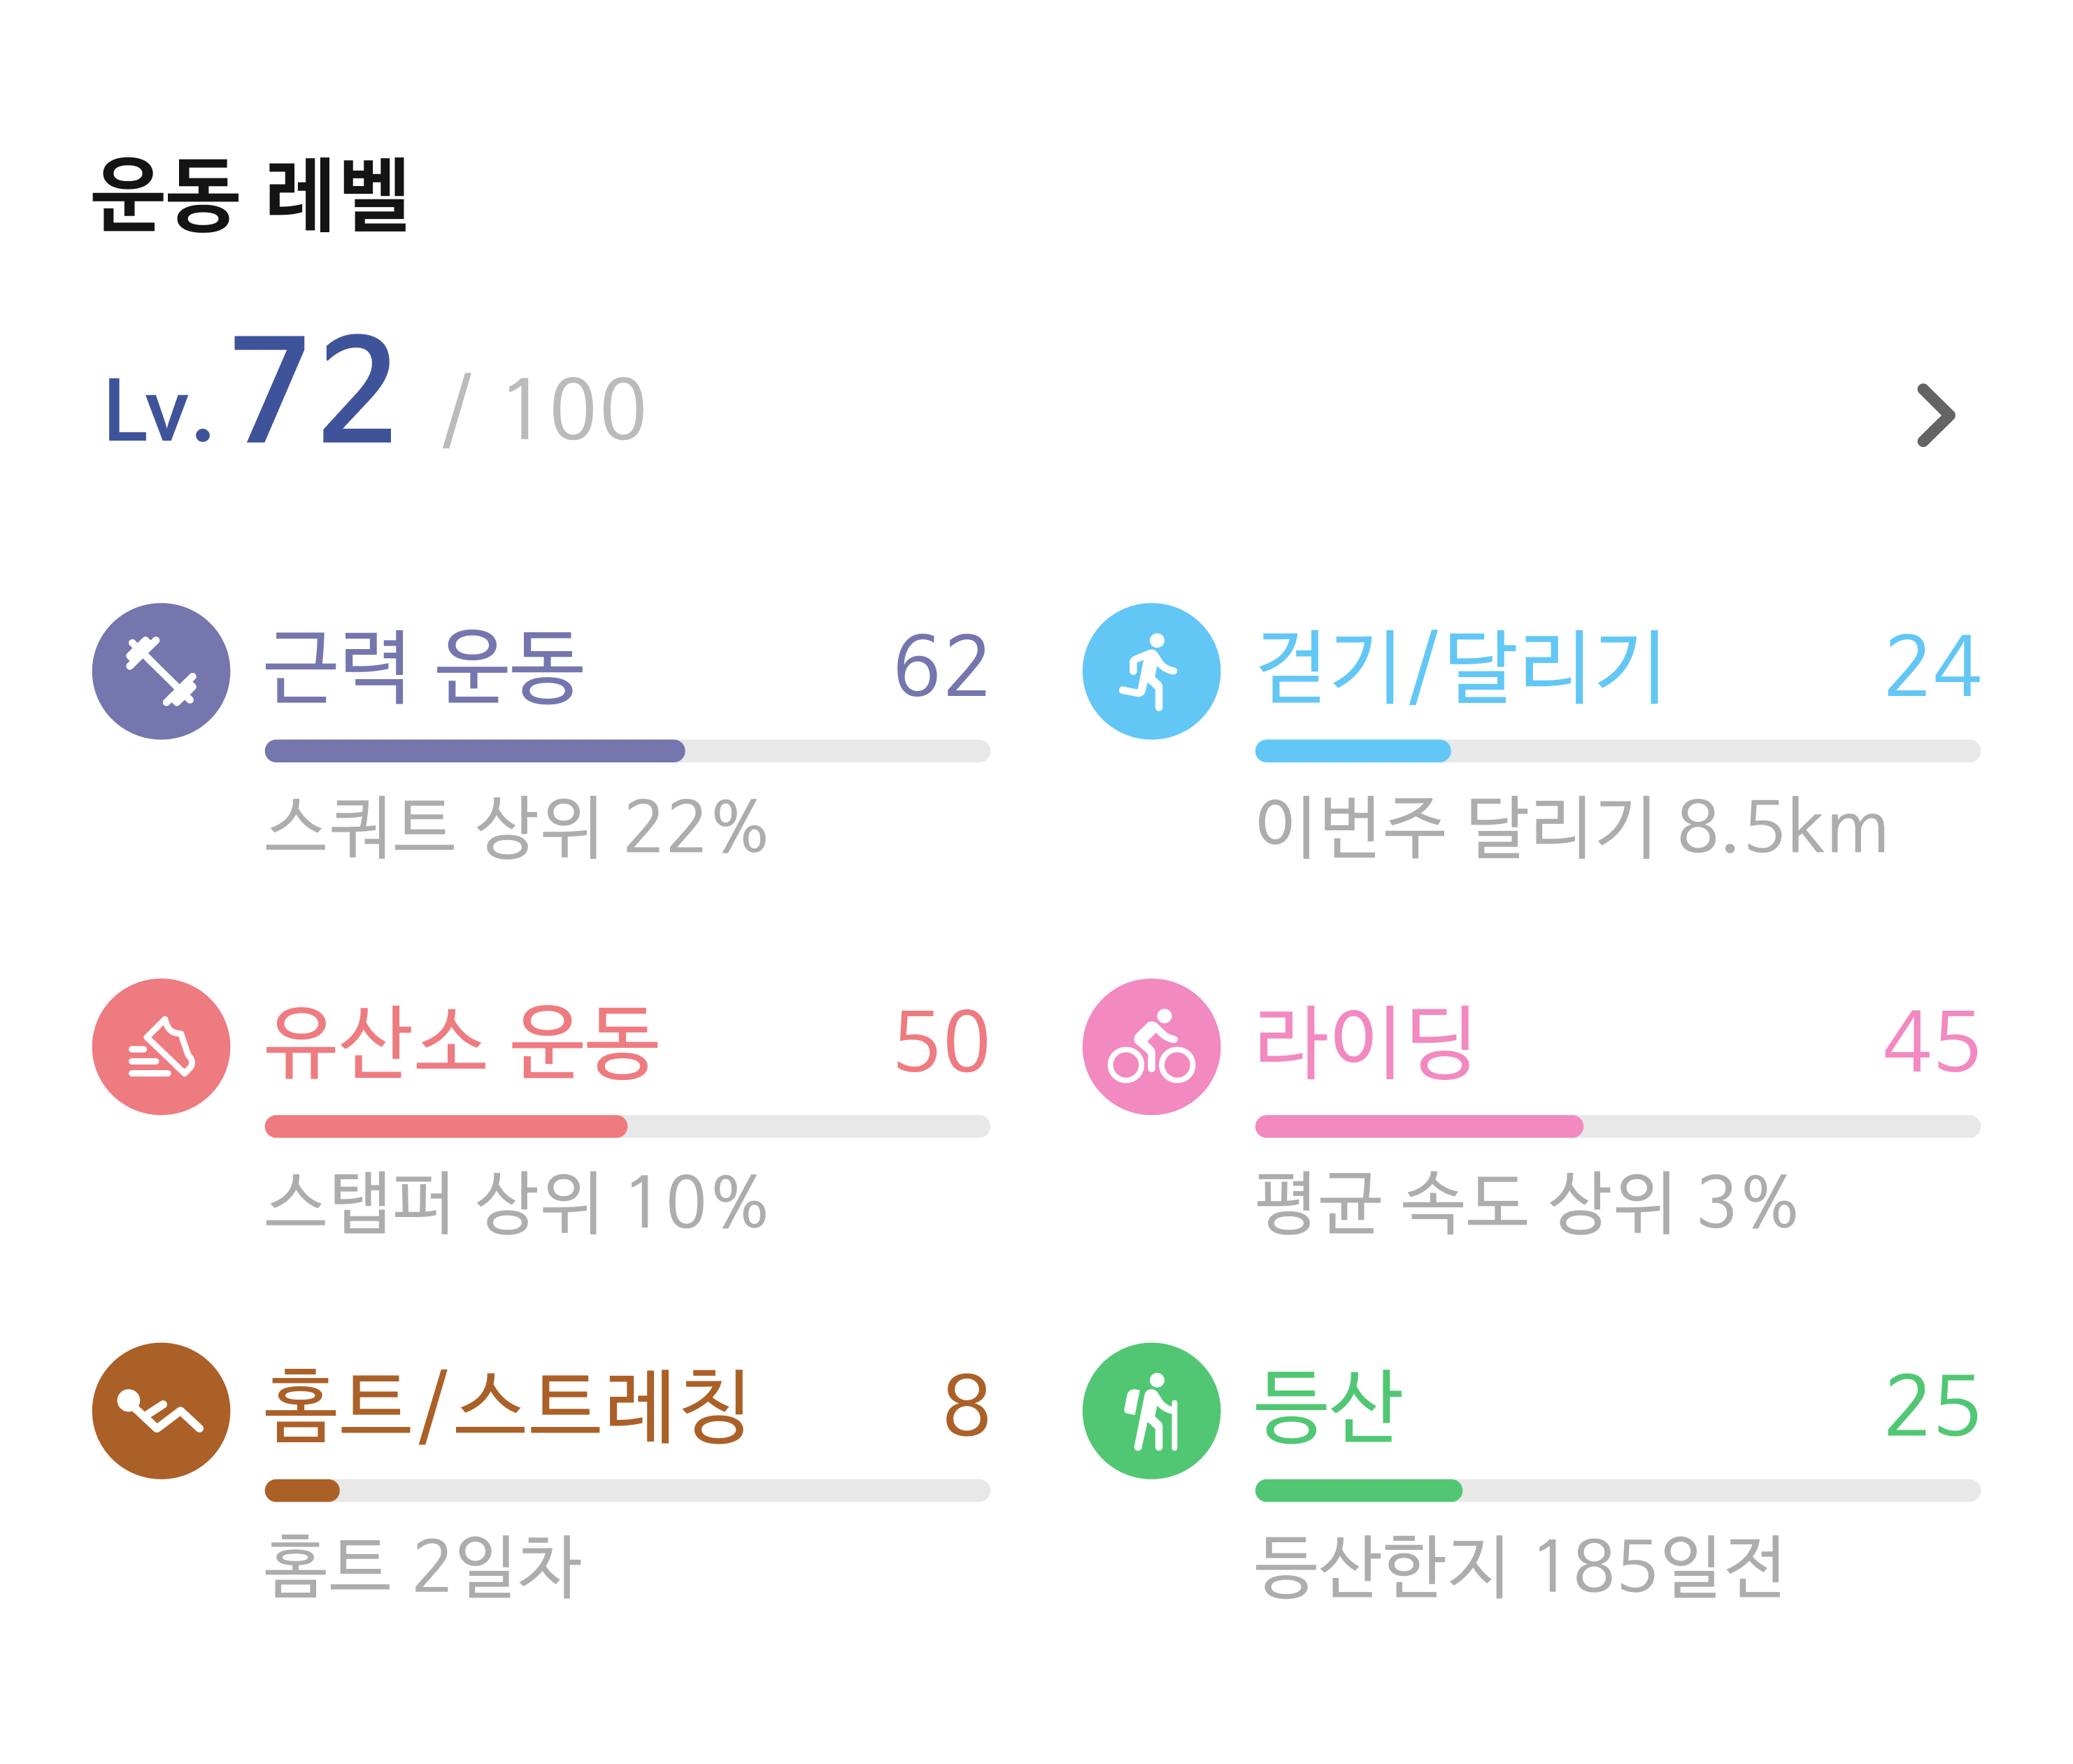Tap the 운동 레벨 section title
The height and width of the screenshot is (1764, 2073).
(x=249, y=196)
